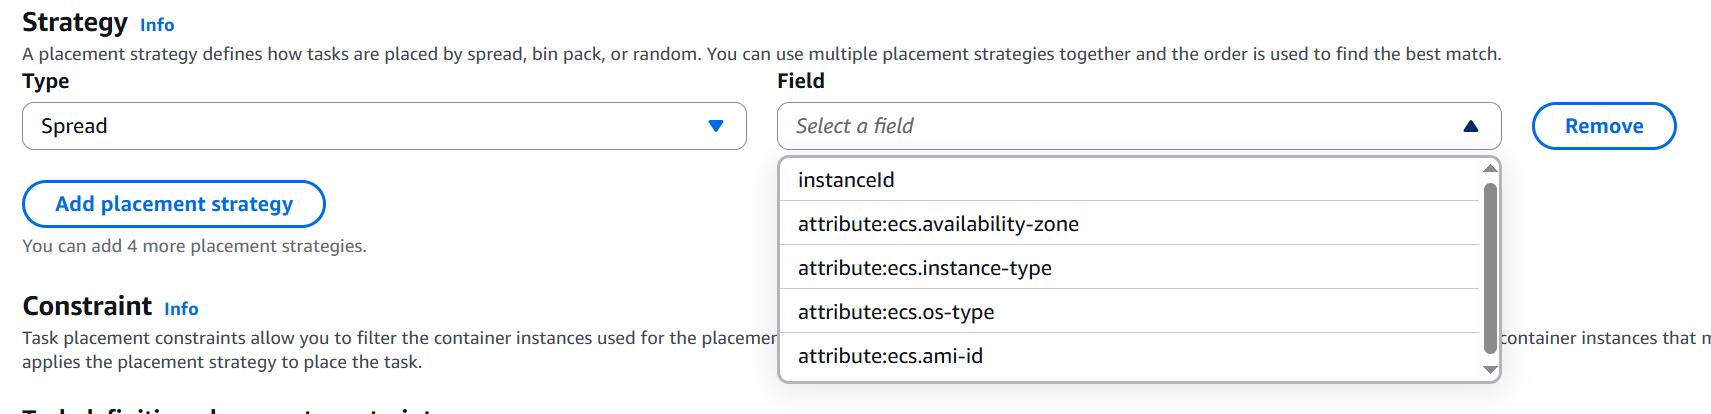
Task: Click the 'Select a field' combo box
Action: [1120, 126]
